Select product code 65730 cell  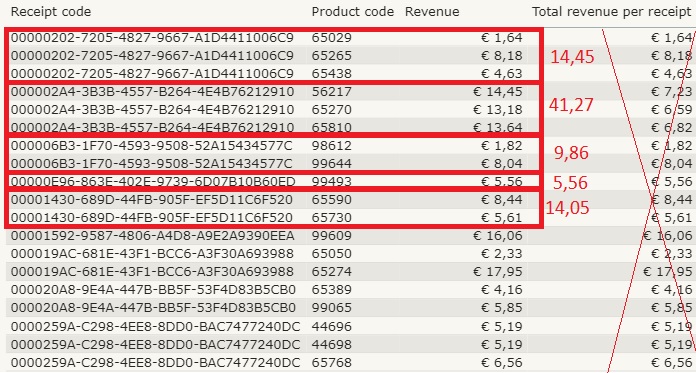coord(331,218)
